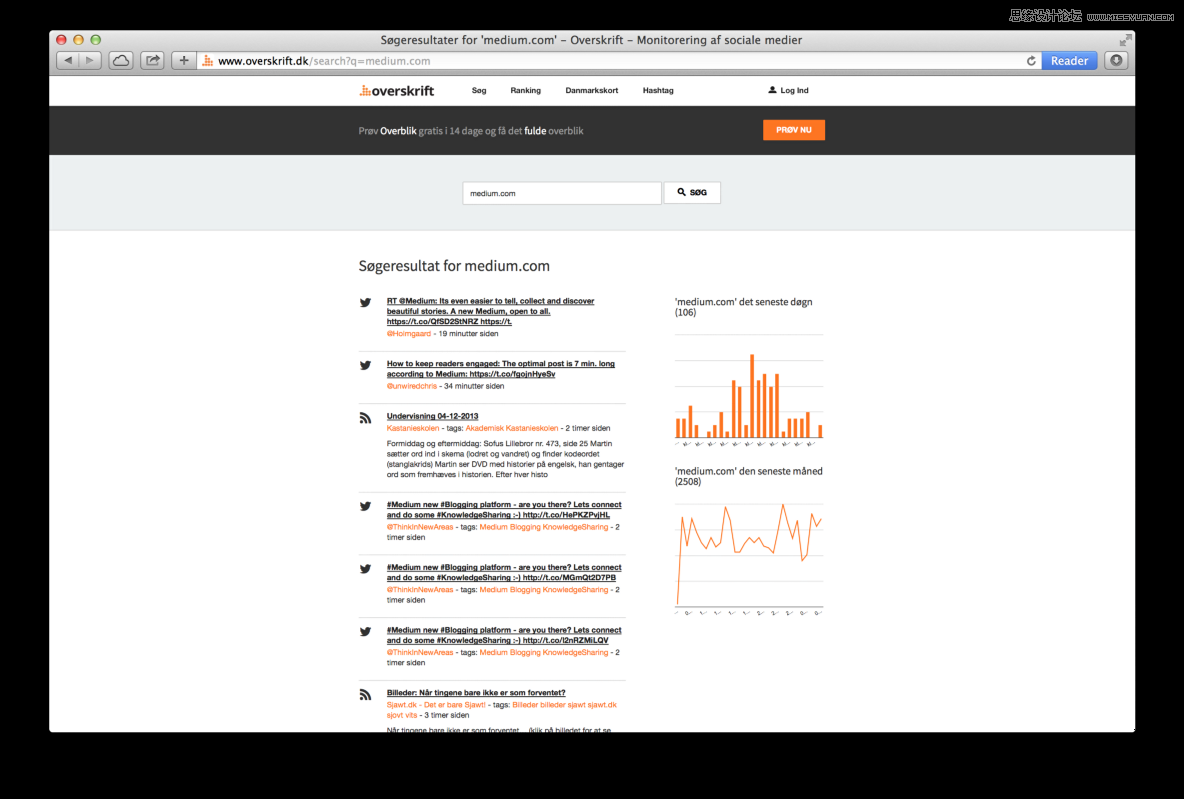Click the Log ind link
The width and height of the screenshot is (1184, 799).
(x=794, y=90)
